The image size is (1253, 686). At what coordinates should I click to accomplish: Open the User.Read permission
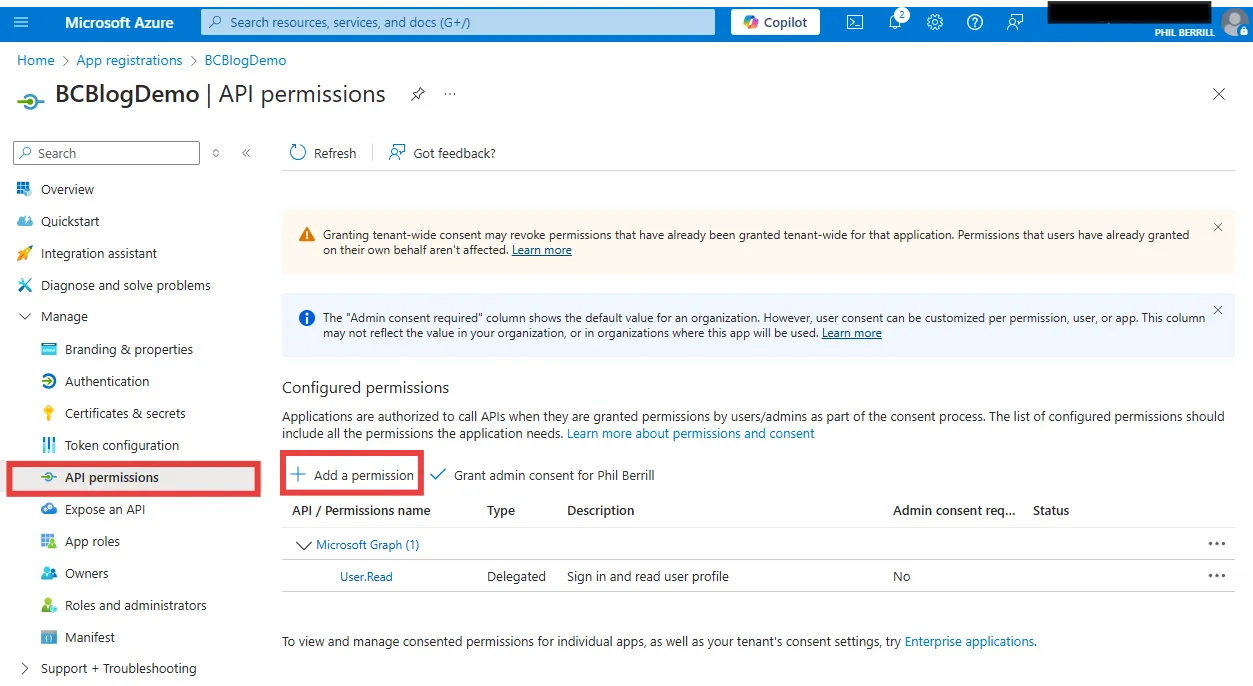(x=366, y=576)
